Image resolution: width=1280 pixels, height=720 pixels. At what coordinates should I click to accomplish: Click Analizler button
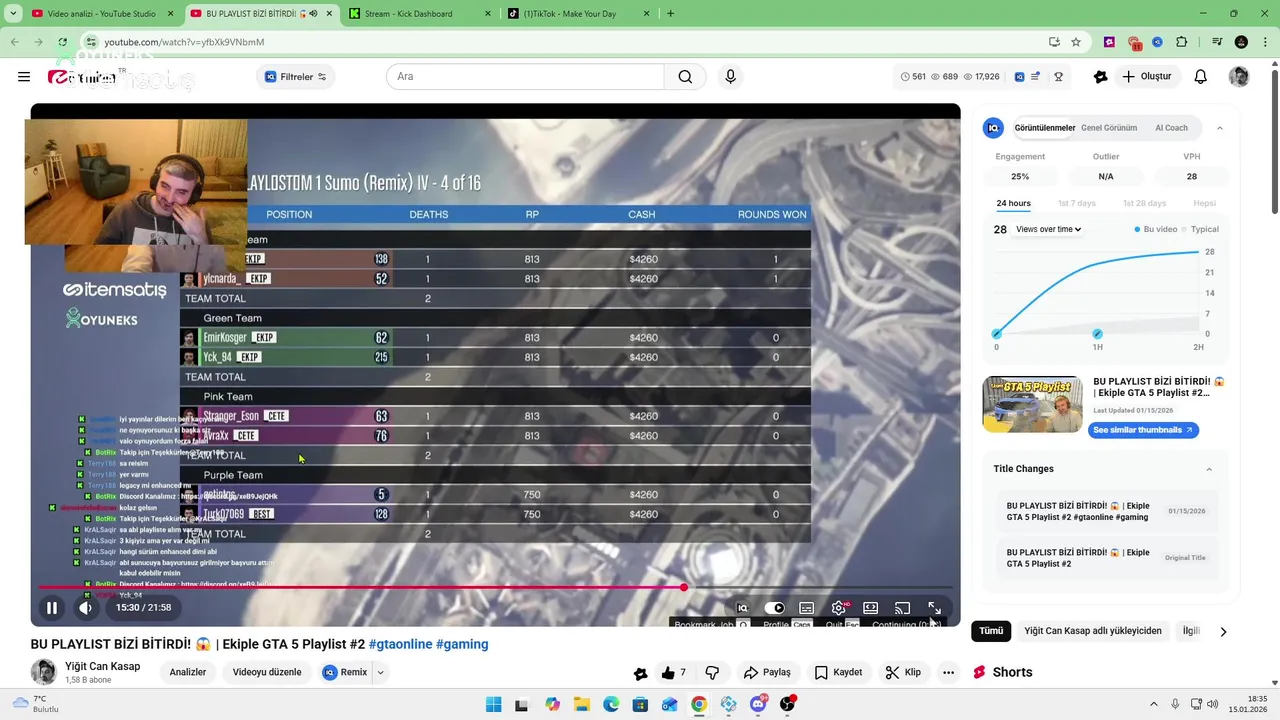click(188, 673)
